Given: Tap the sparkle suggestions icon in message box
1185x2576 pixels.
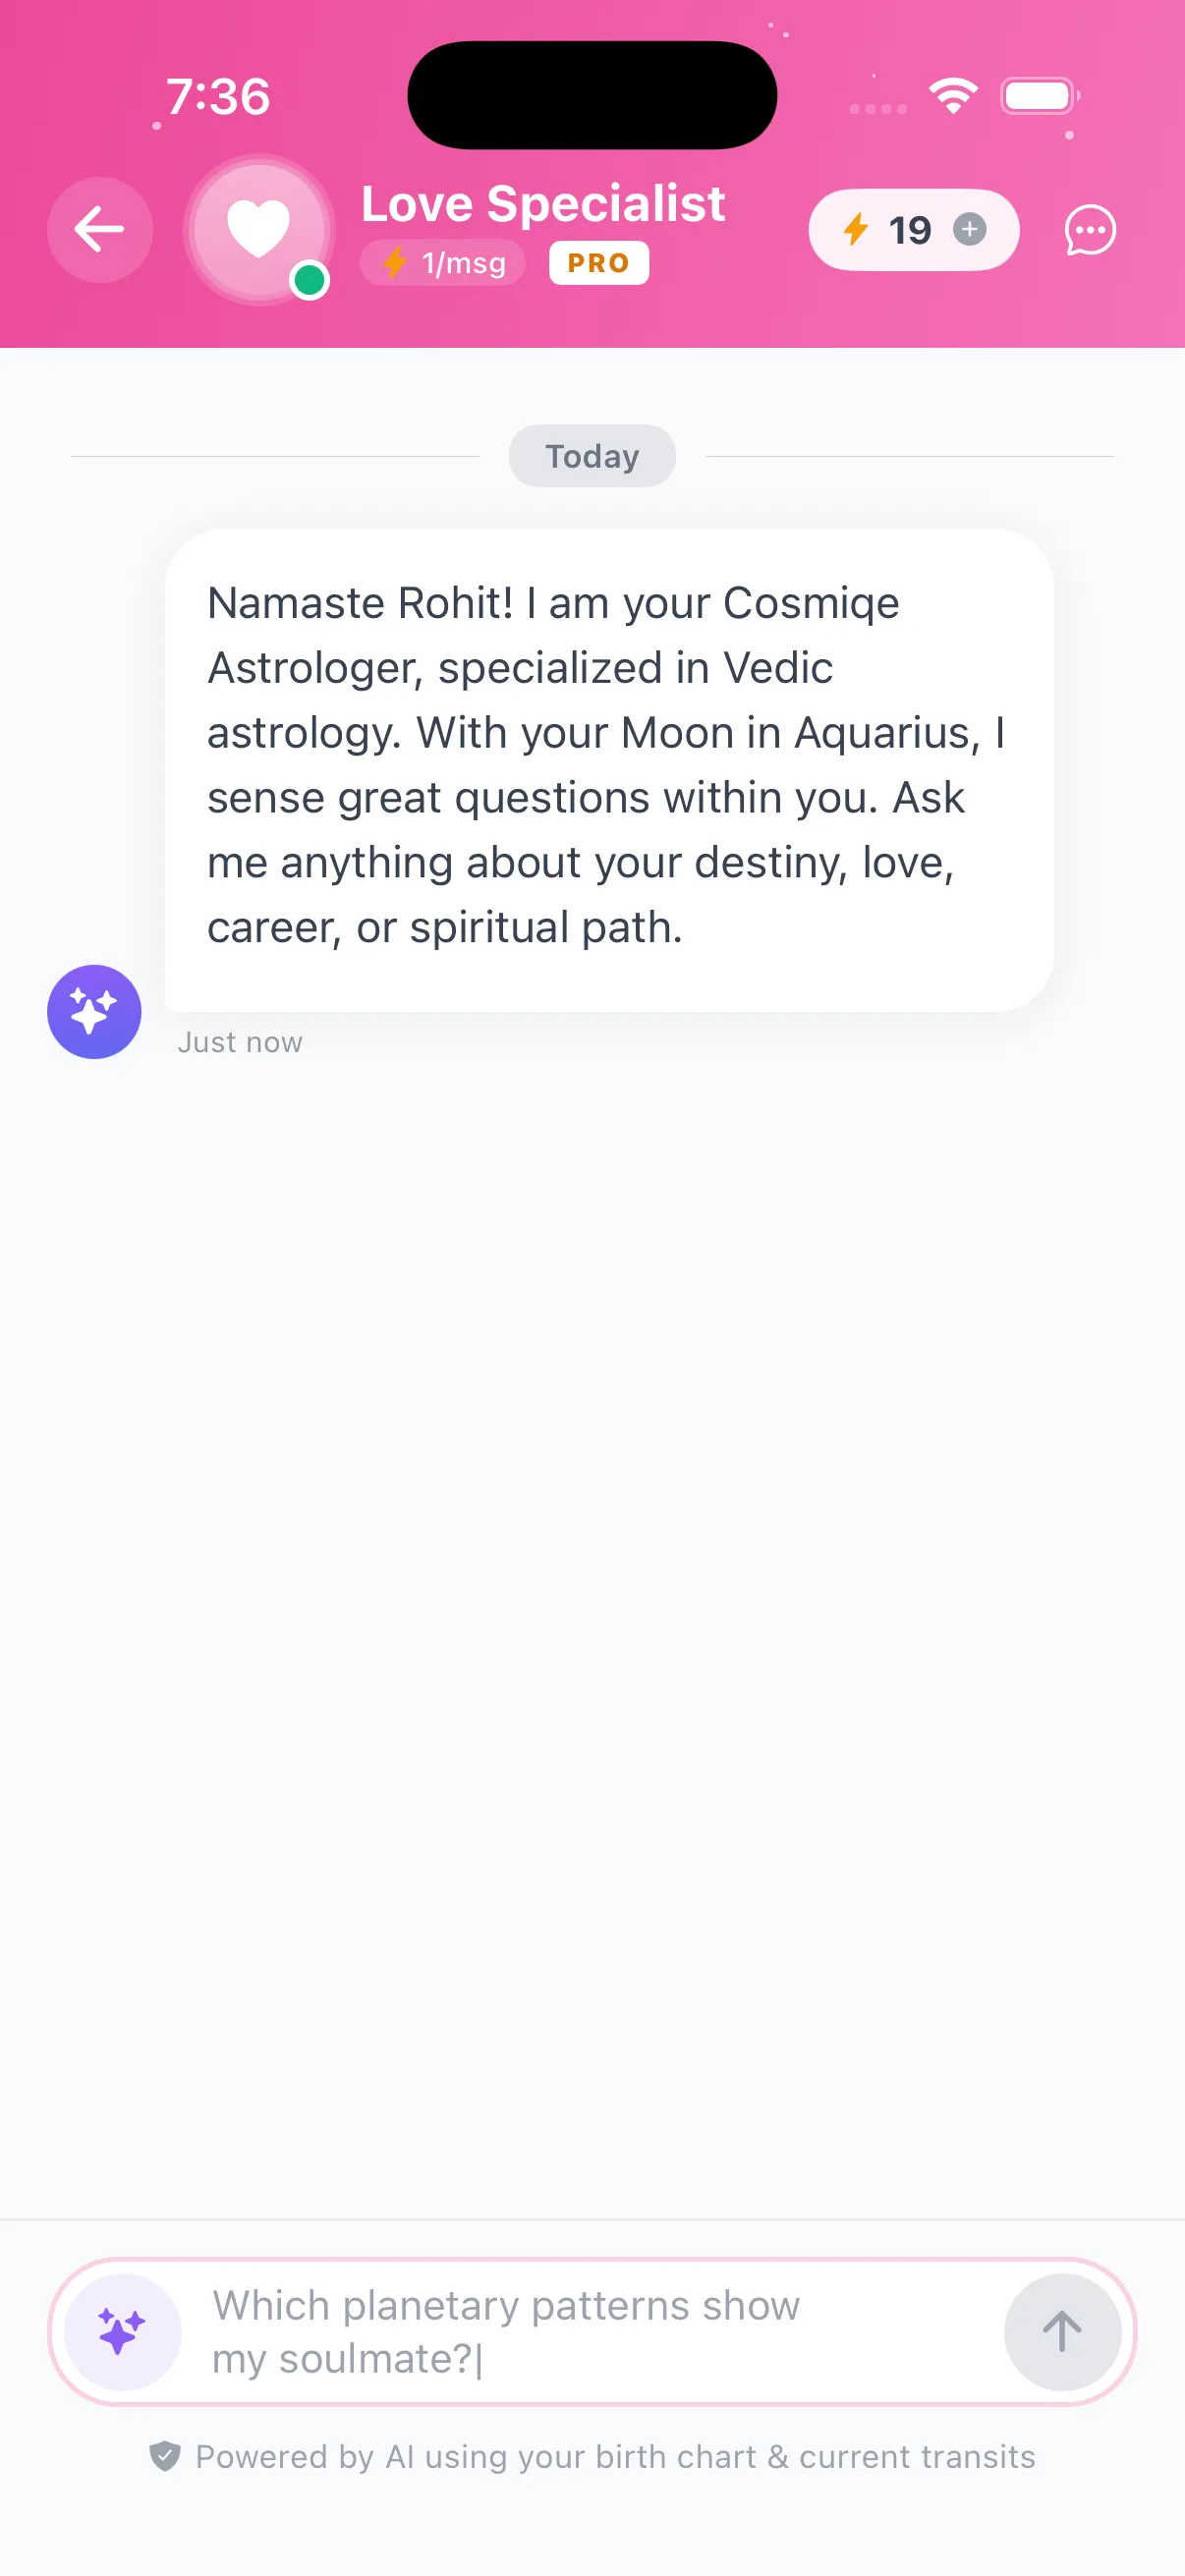Looking at the screenshot, I should (x=122, y=2331).
